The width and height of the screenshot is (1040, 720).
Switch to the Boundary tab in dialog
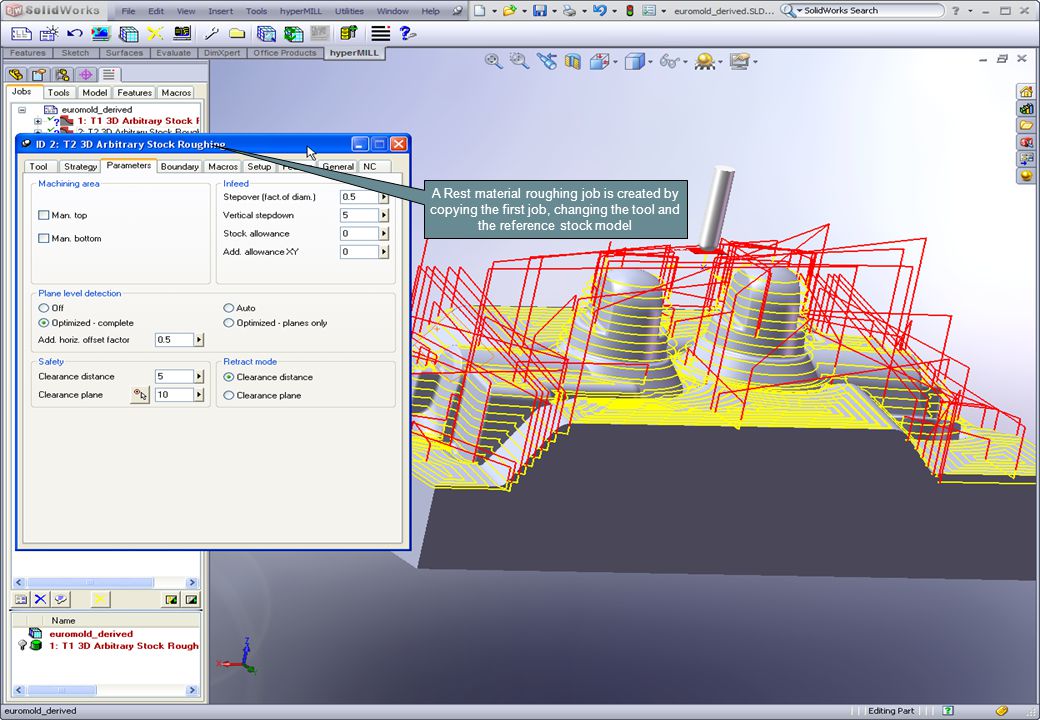(x=179, y=166)
